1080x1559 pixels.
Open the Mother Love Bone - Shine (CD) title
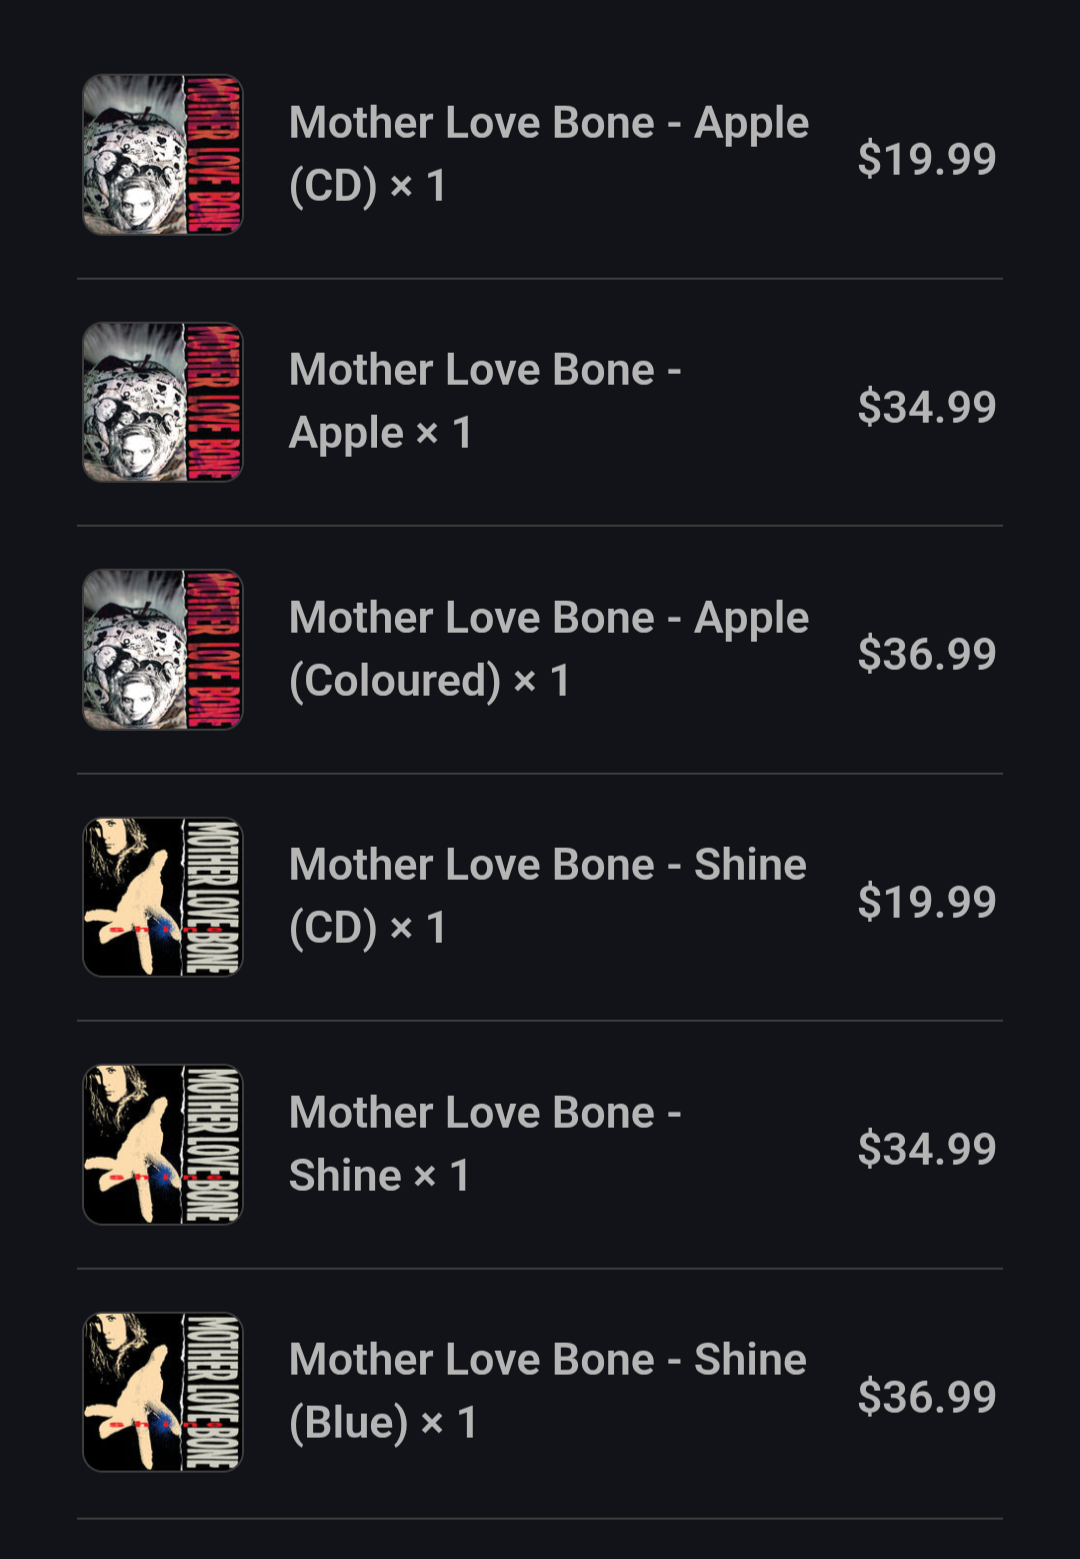[x=548, y=896]
